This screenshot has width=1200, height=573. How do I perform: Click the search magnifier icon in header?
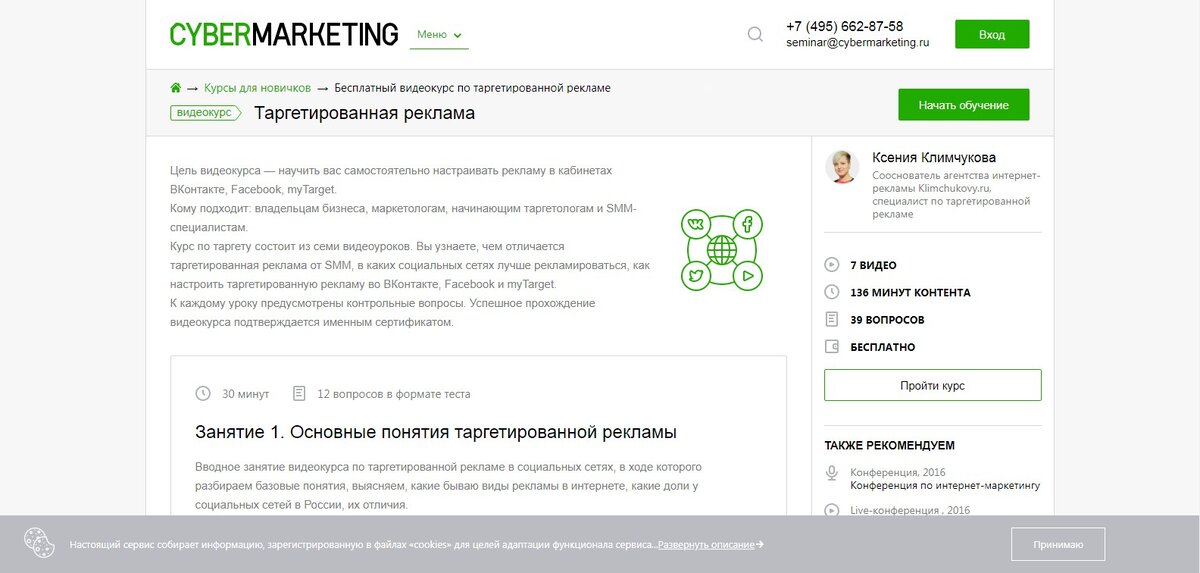[755, 35]
